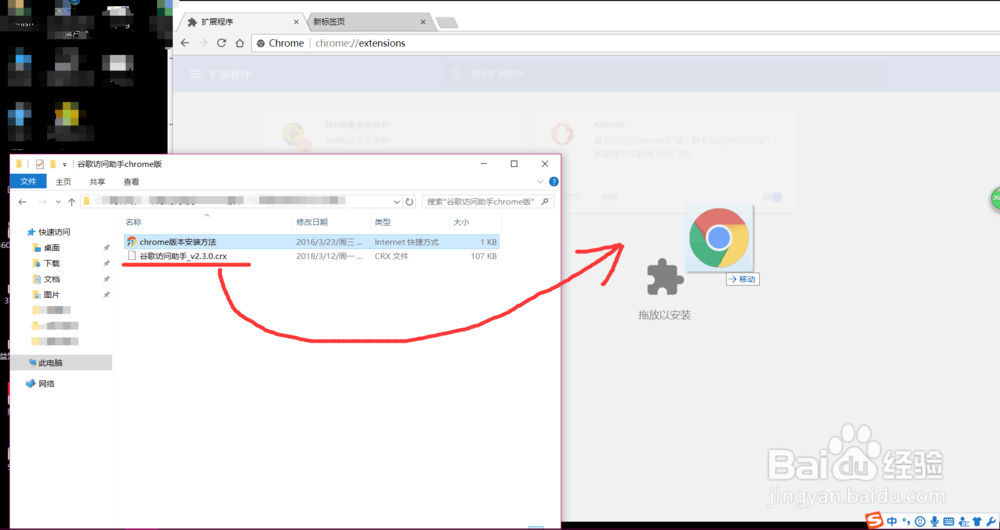Click the pin icon next to 下载
The width and height of the screenshot is (1000, 530).
pyautogui.click(x=106, y=263)
